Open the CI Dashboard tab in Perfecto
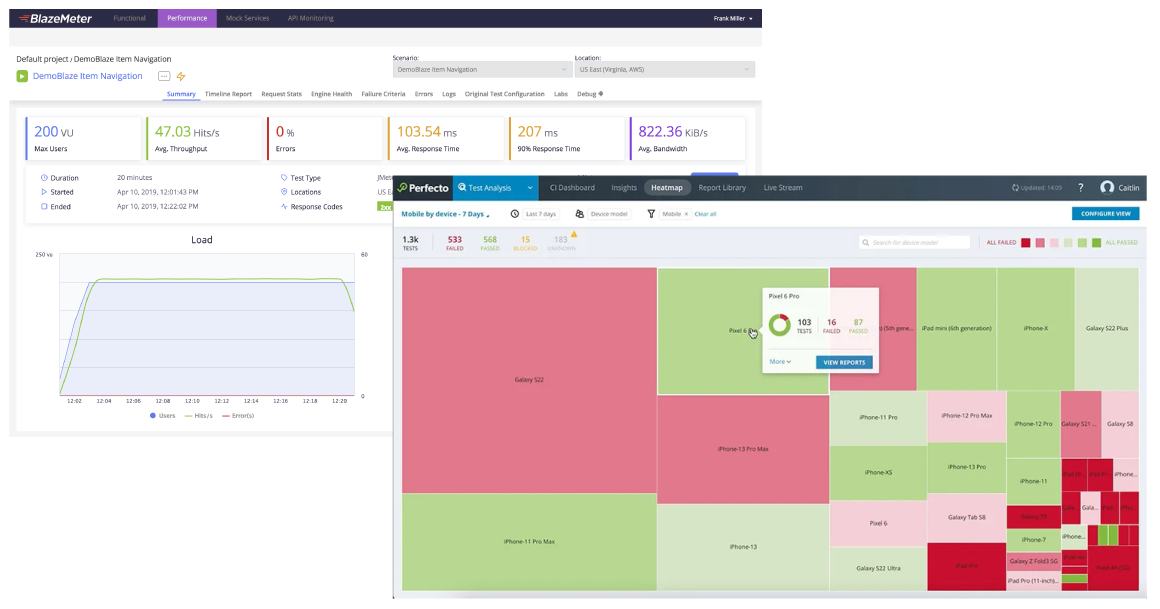The width and height of the screenshot is (1160, 609). (x=572, y=188)
